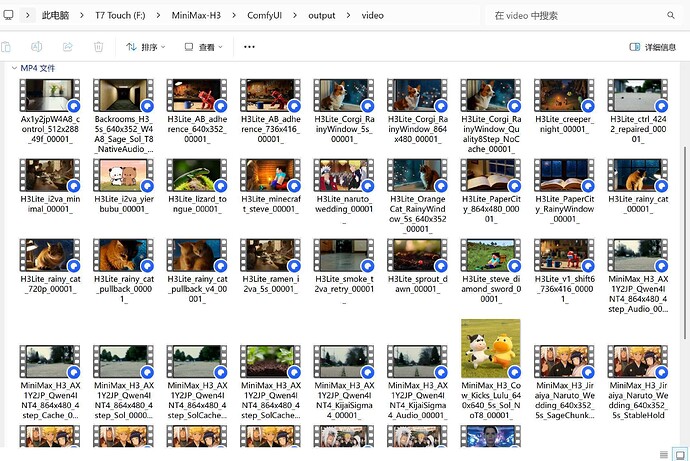Select H3Lite_rainy_cat_720p video
Viewport: 690px width, 461px height.
tap(50, 266)
